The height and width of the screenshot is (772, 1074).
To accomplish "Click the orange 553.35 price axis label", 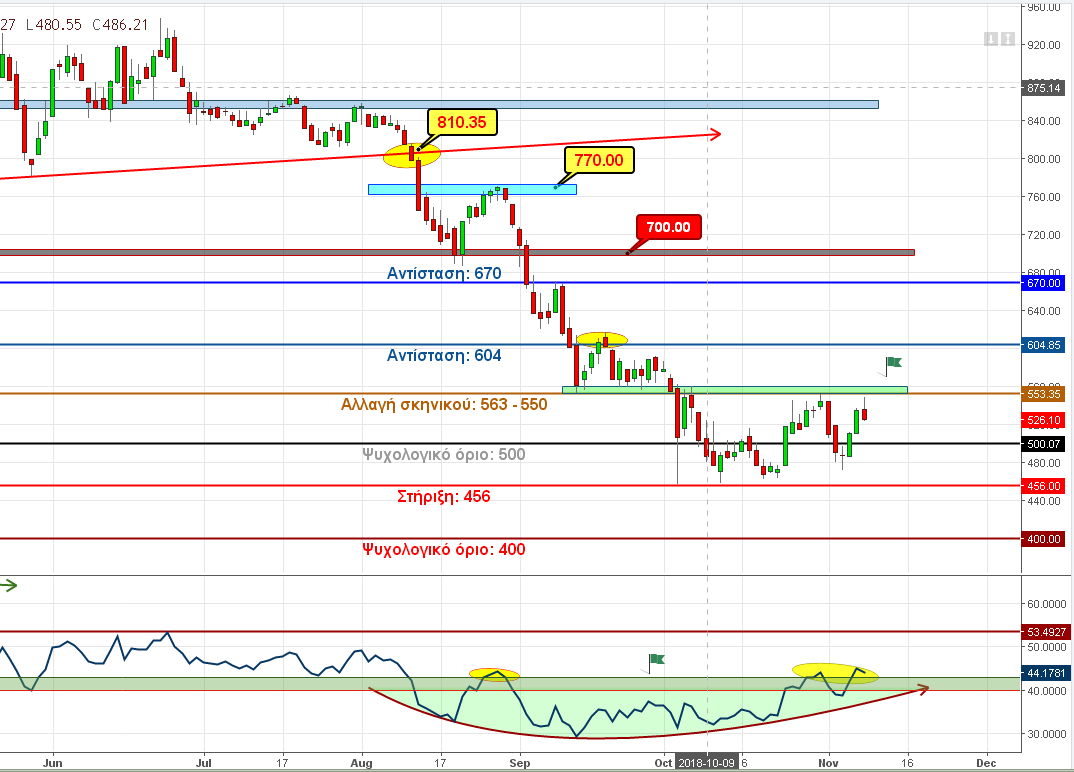I will (x=1044, y=394).
